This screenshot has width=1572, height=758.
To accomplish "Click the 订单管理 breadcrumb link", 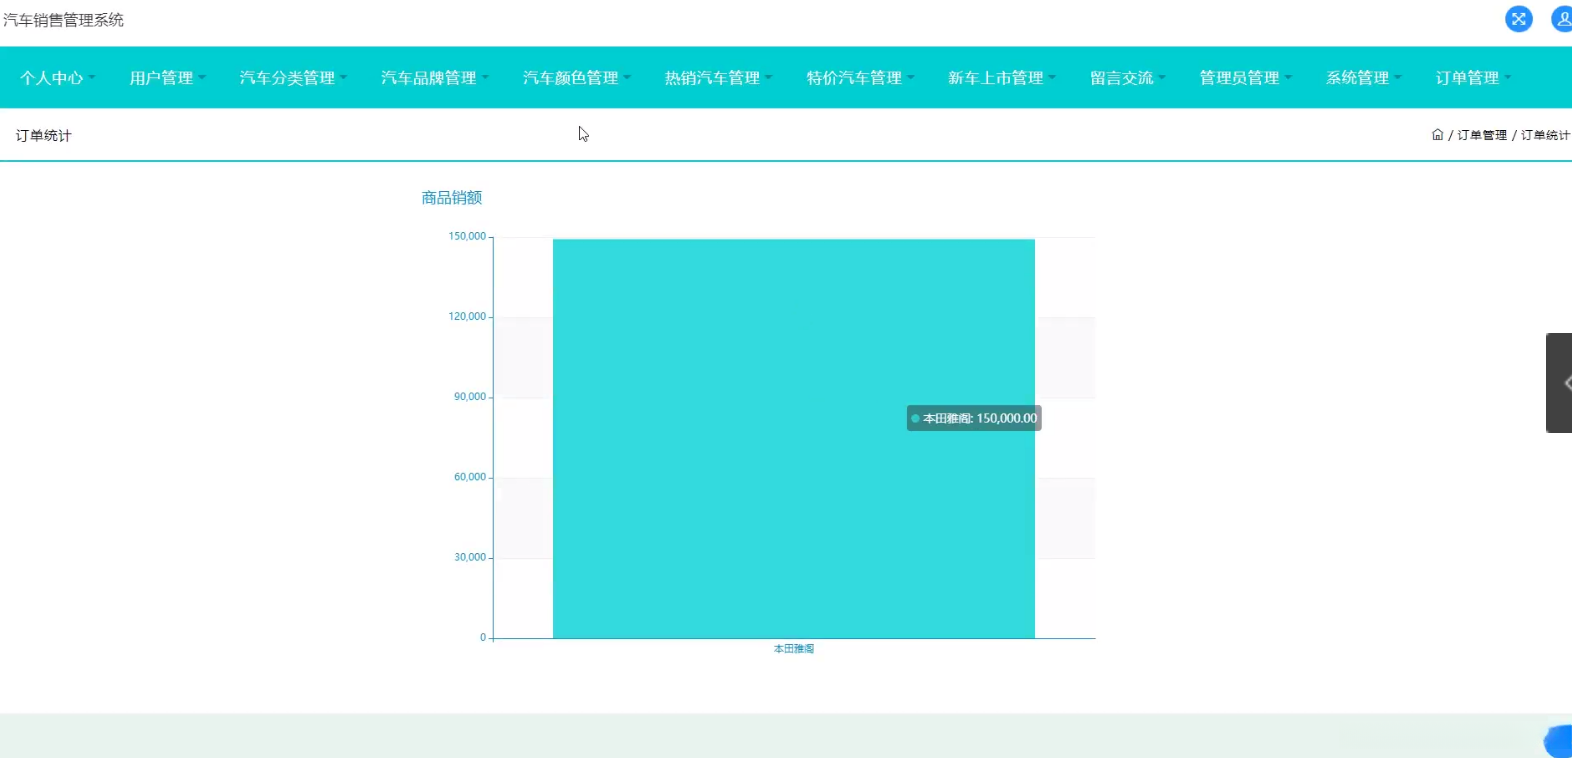I will pyautogui.click(x=1482, y=135).
